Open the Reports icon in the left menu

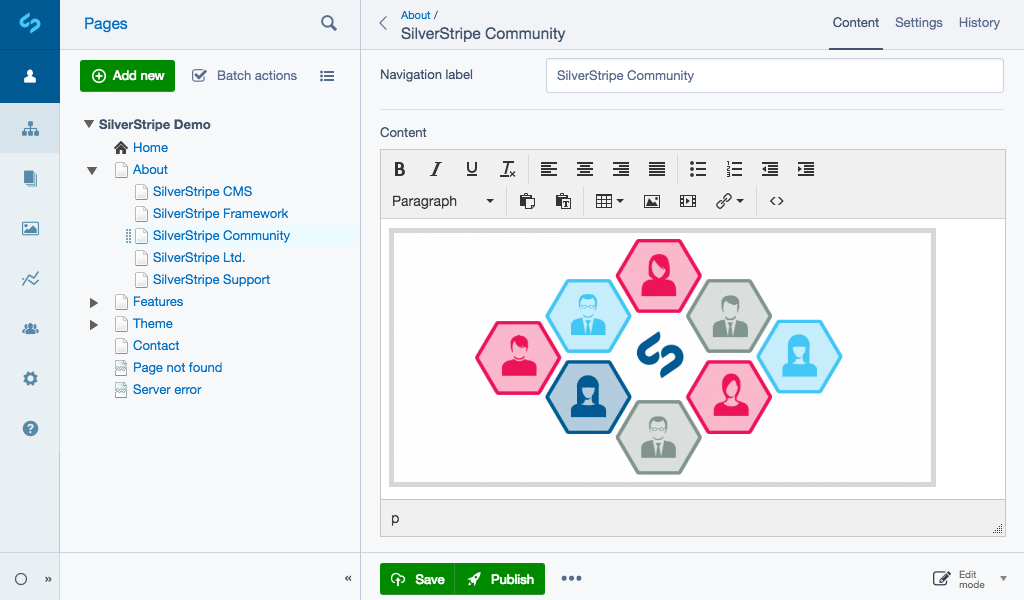point(30,279)
